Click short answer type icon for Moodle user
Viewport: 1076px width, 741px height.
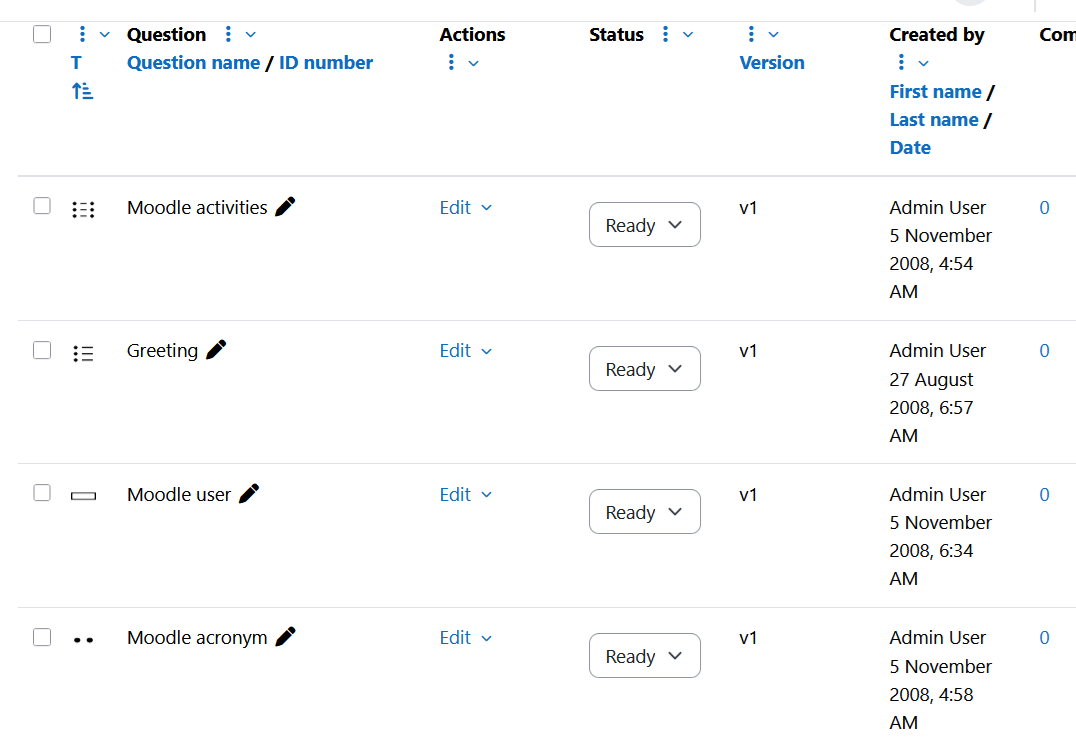click(83, 495)
